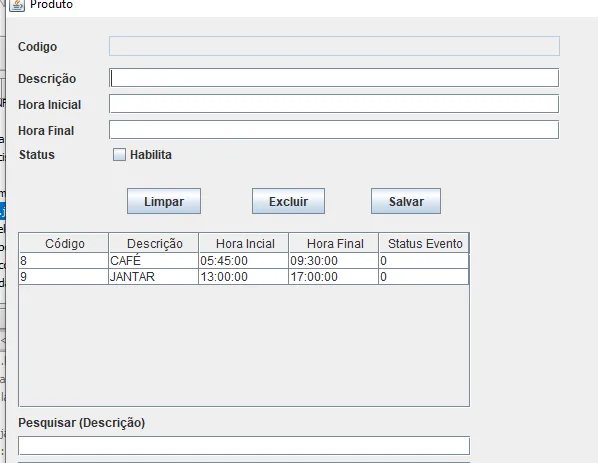Screen dimensions: 598x463
Task: Focus the Descrição text field
Action: tap(334, 78)
